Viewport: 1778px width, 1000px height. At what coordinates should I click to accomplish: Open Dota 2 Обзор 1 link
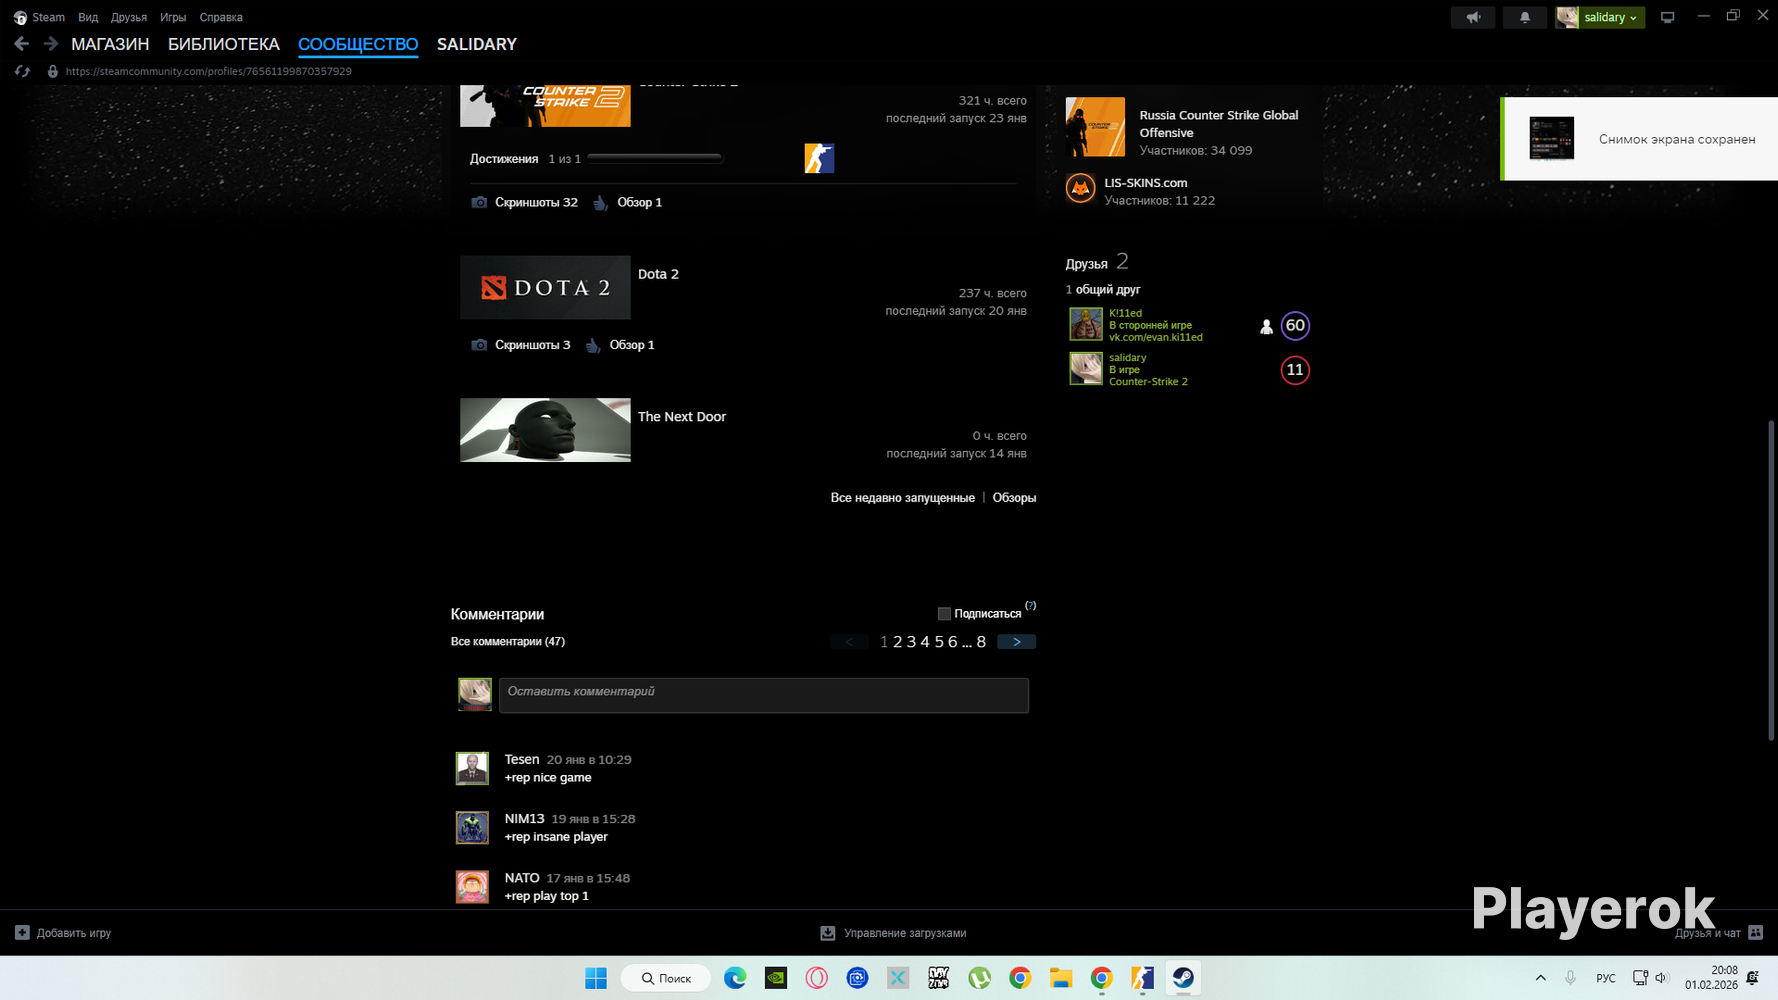click(632, 345)
